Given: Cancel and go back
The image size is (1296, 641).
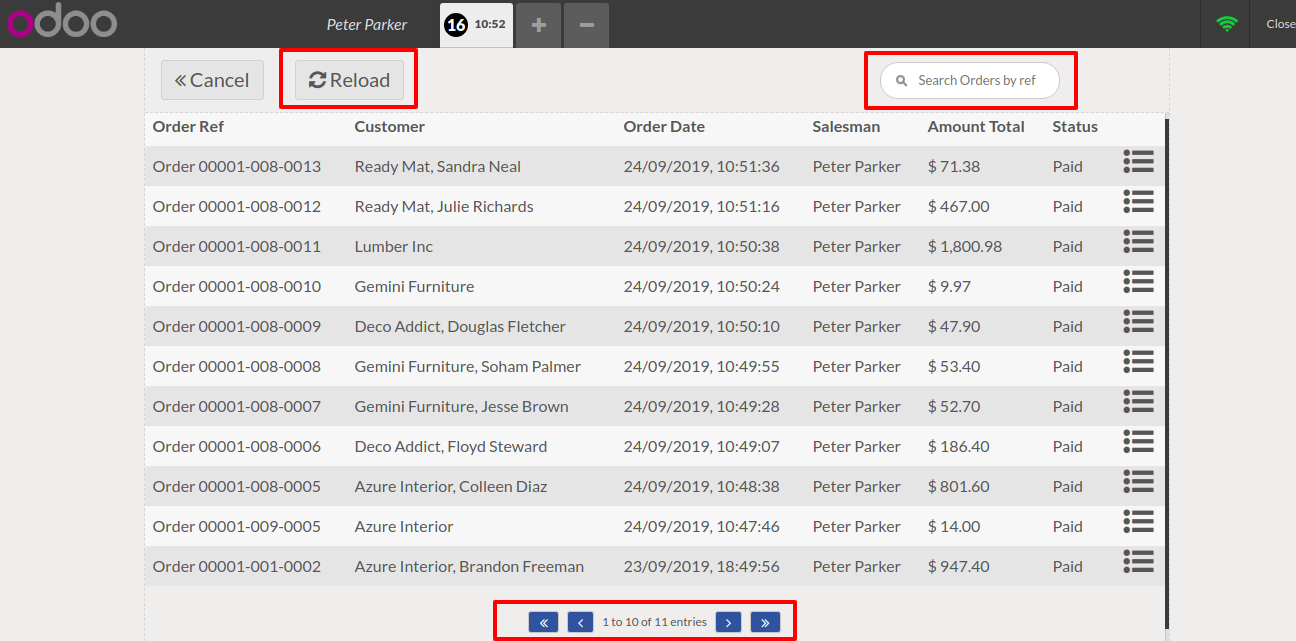Looking at the screenshot, I should (212, 81).
